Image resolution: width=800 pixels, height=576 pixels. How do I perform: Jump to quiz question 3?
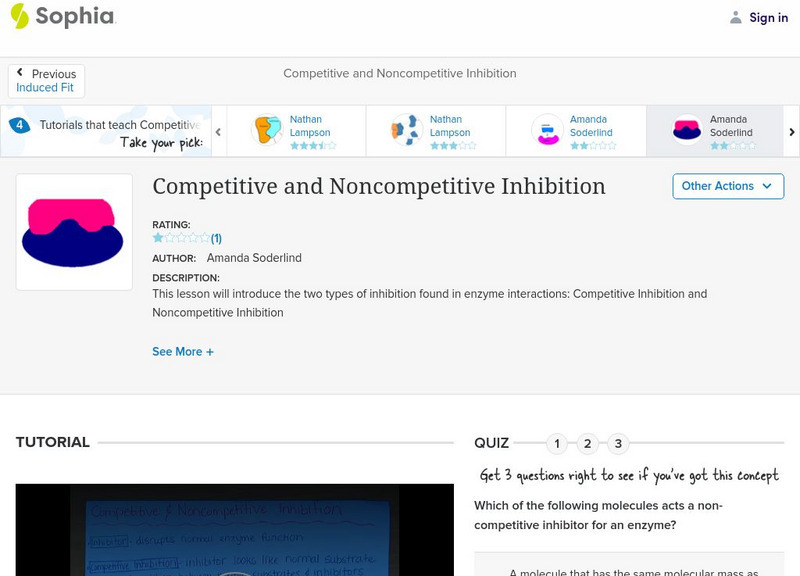[618, 443]
